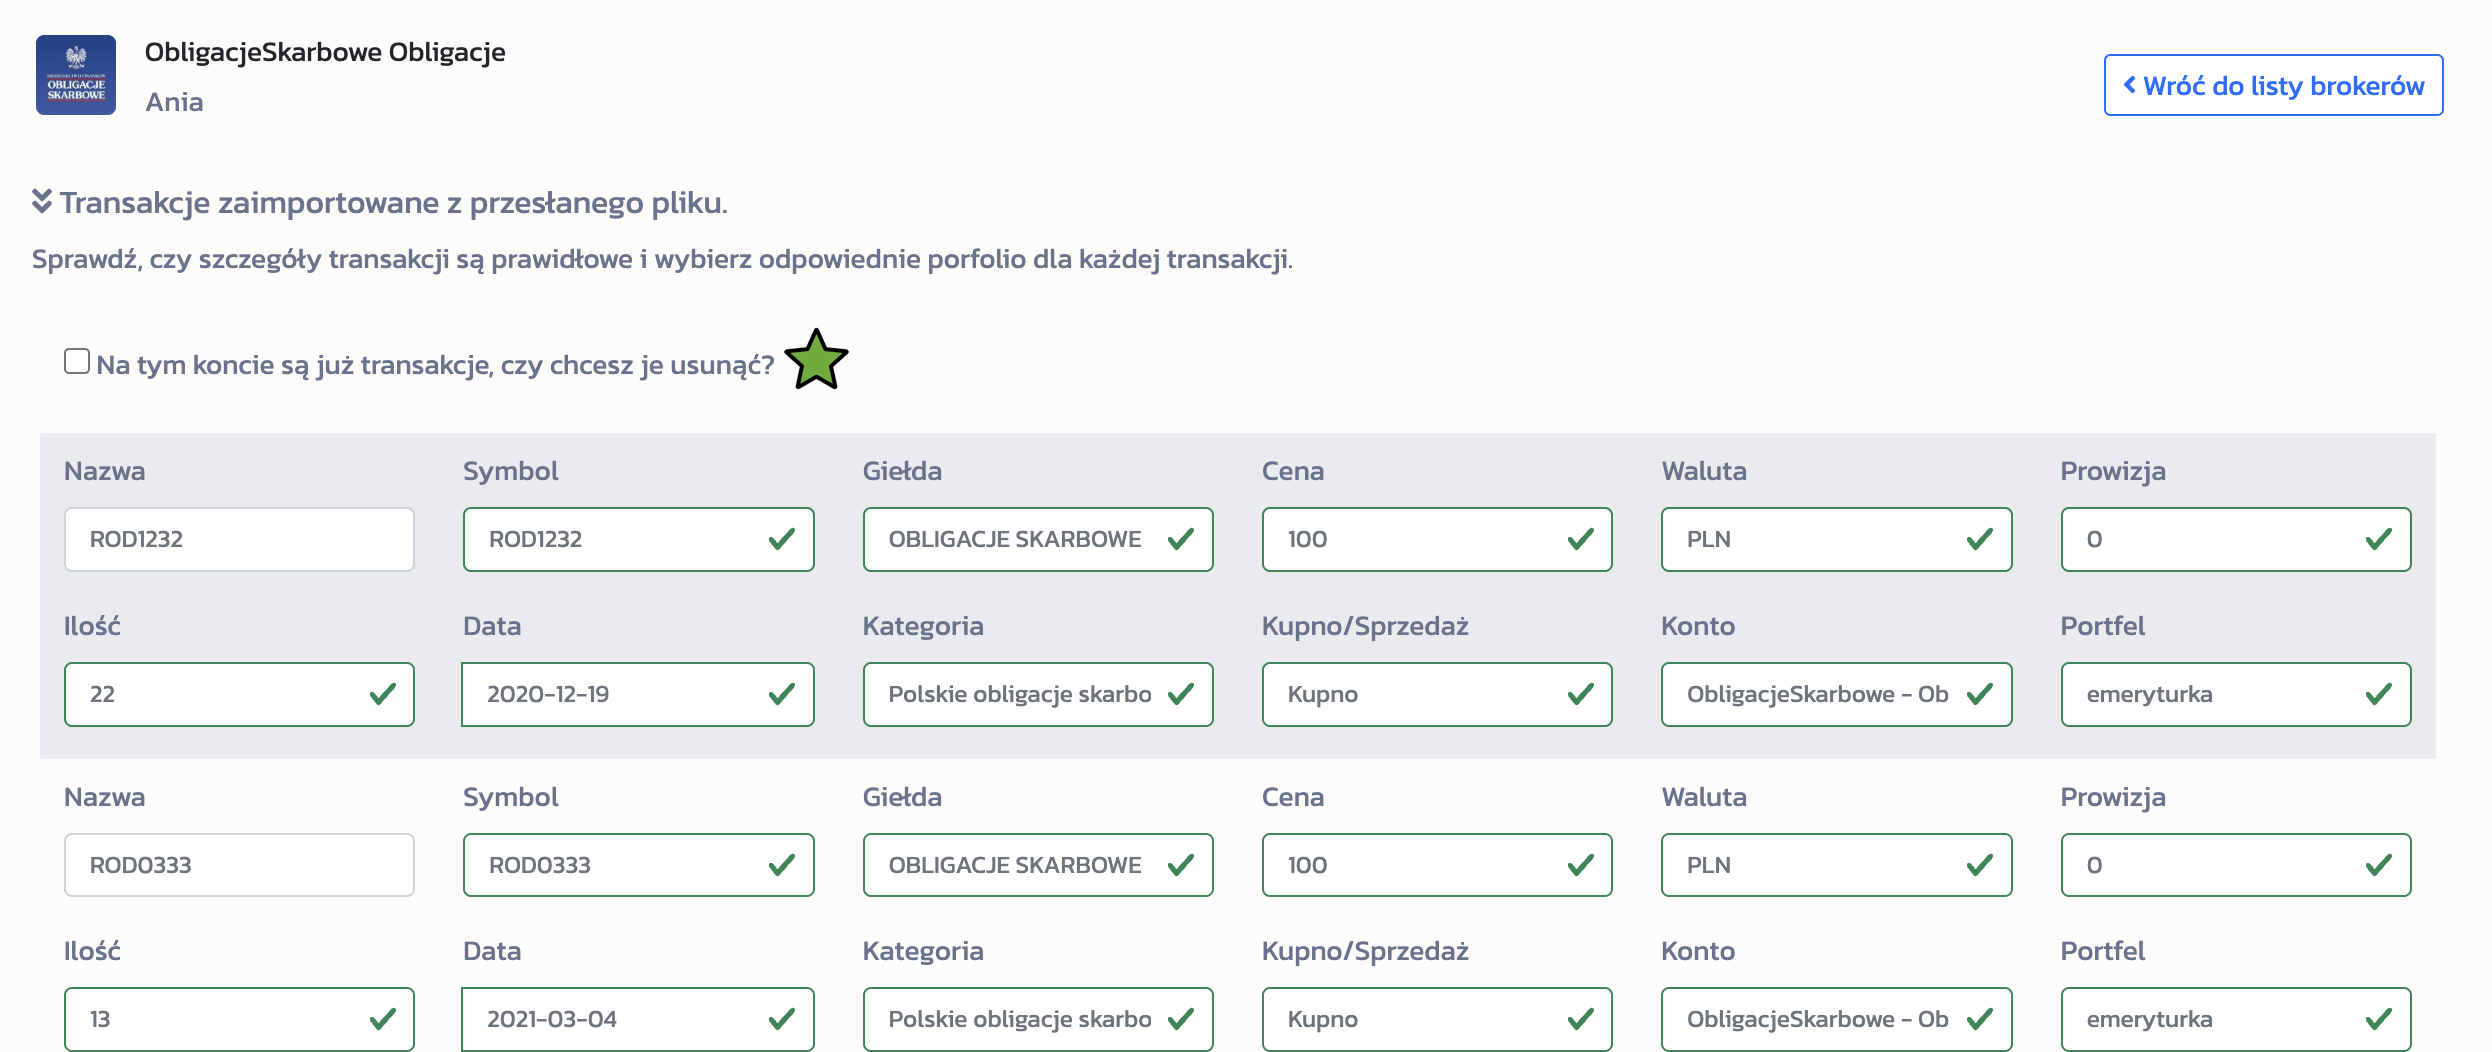Click the 2021-03-04 date field
Image resolution: width=2492 pixels, height=1052 pixels.
coord(638,1019)
